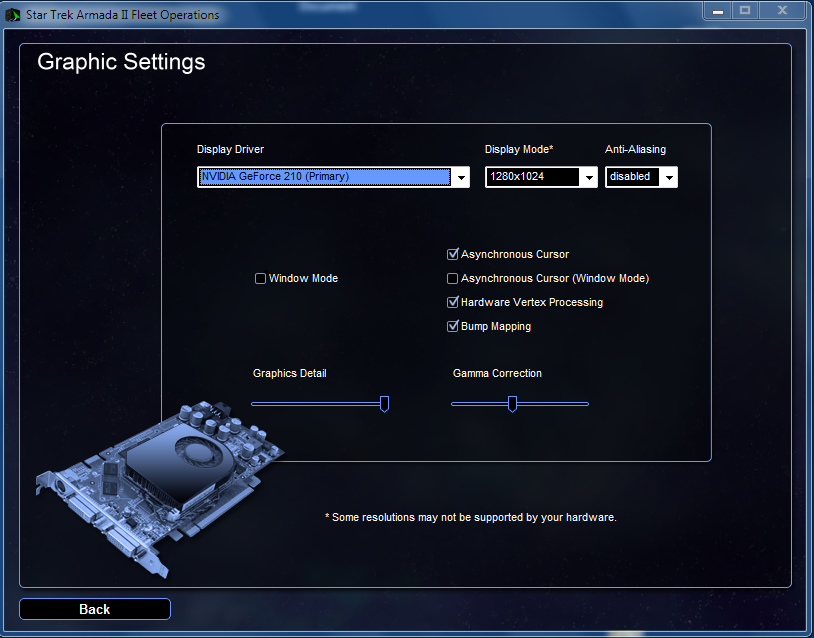Maximize the Fleet Operations window
814x638 pixels.
(745, 10)
